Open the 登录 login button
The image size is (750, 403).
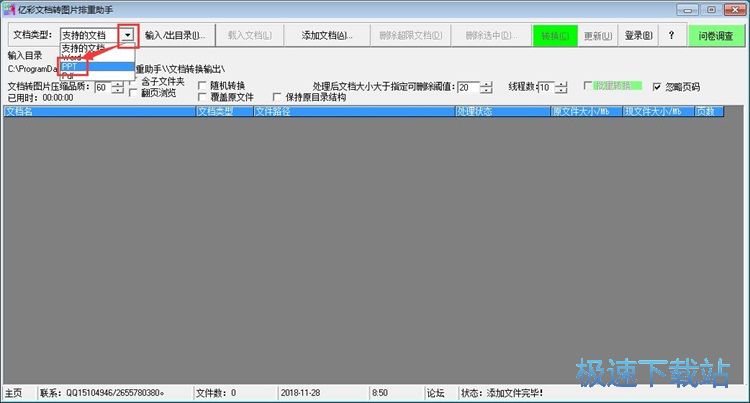(x=638, y=36)
